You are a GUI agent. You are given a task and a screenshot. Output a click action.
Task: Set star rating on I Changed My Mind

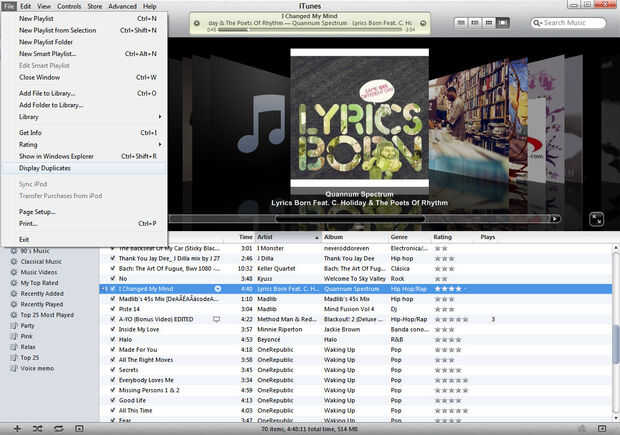450,289
